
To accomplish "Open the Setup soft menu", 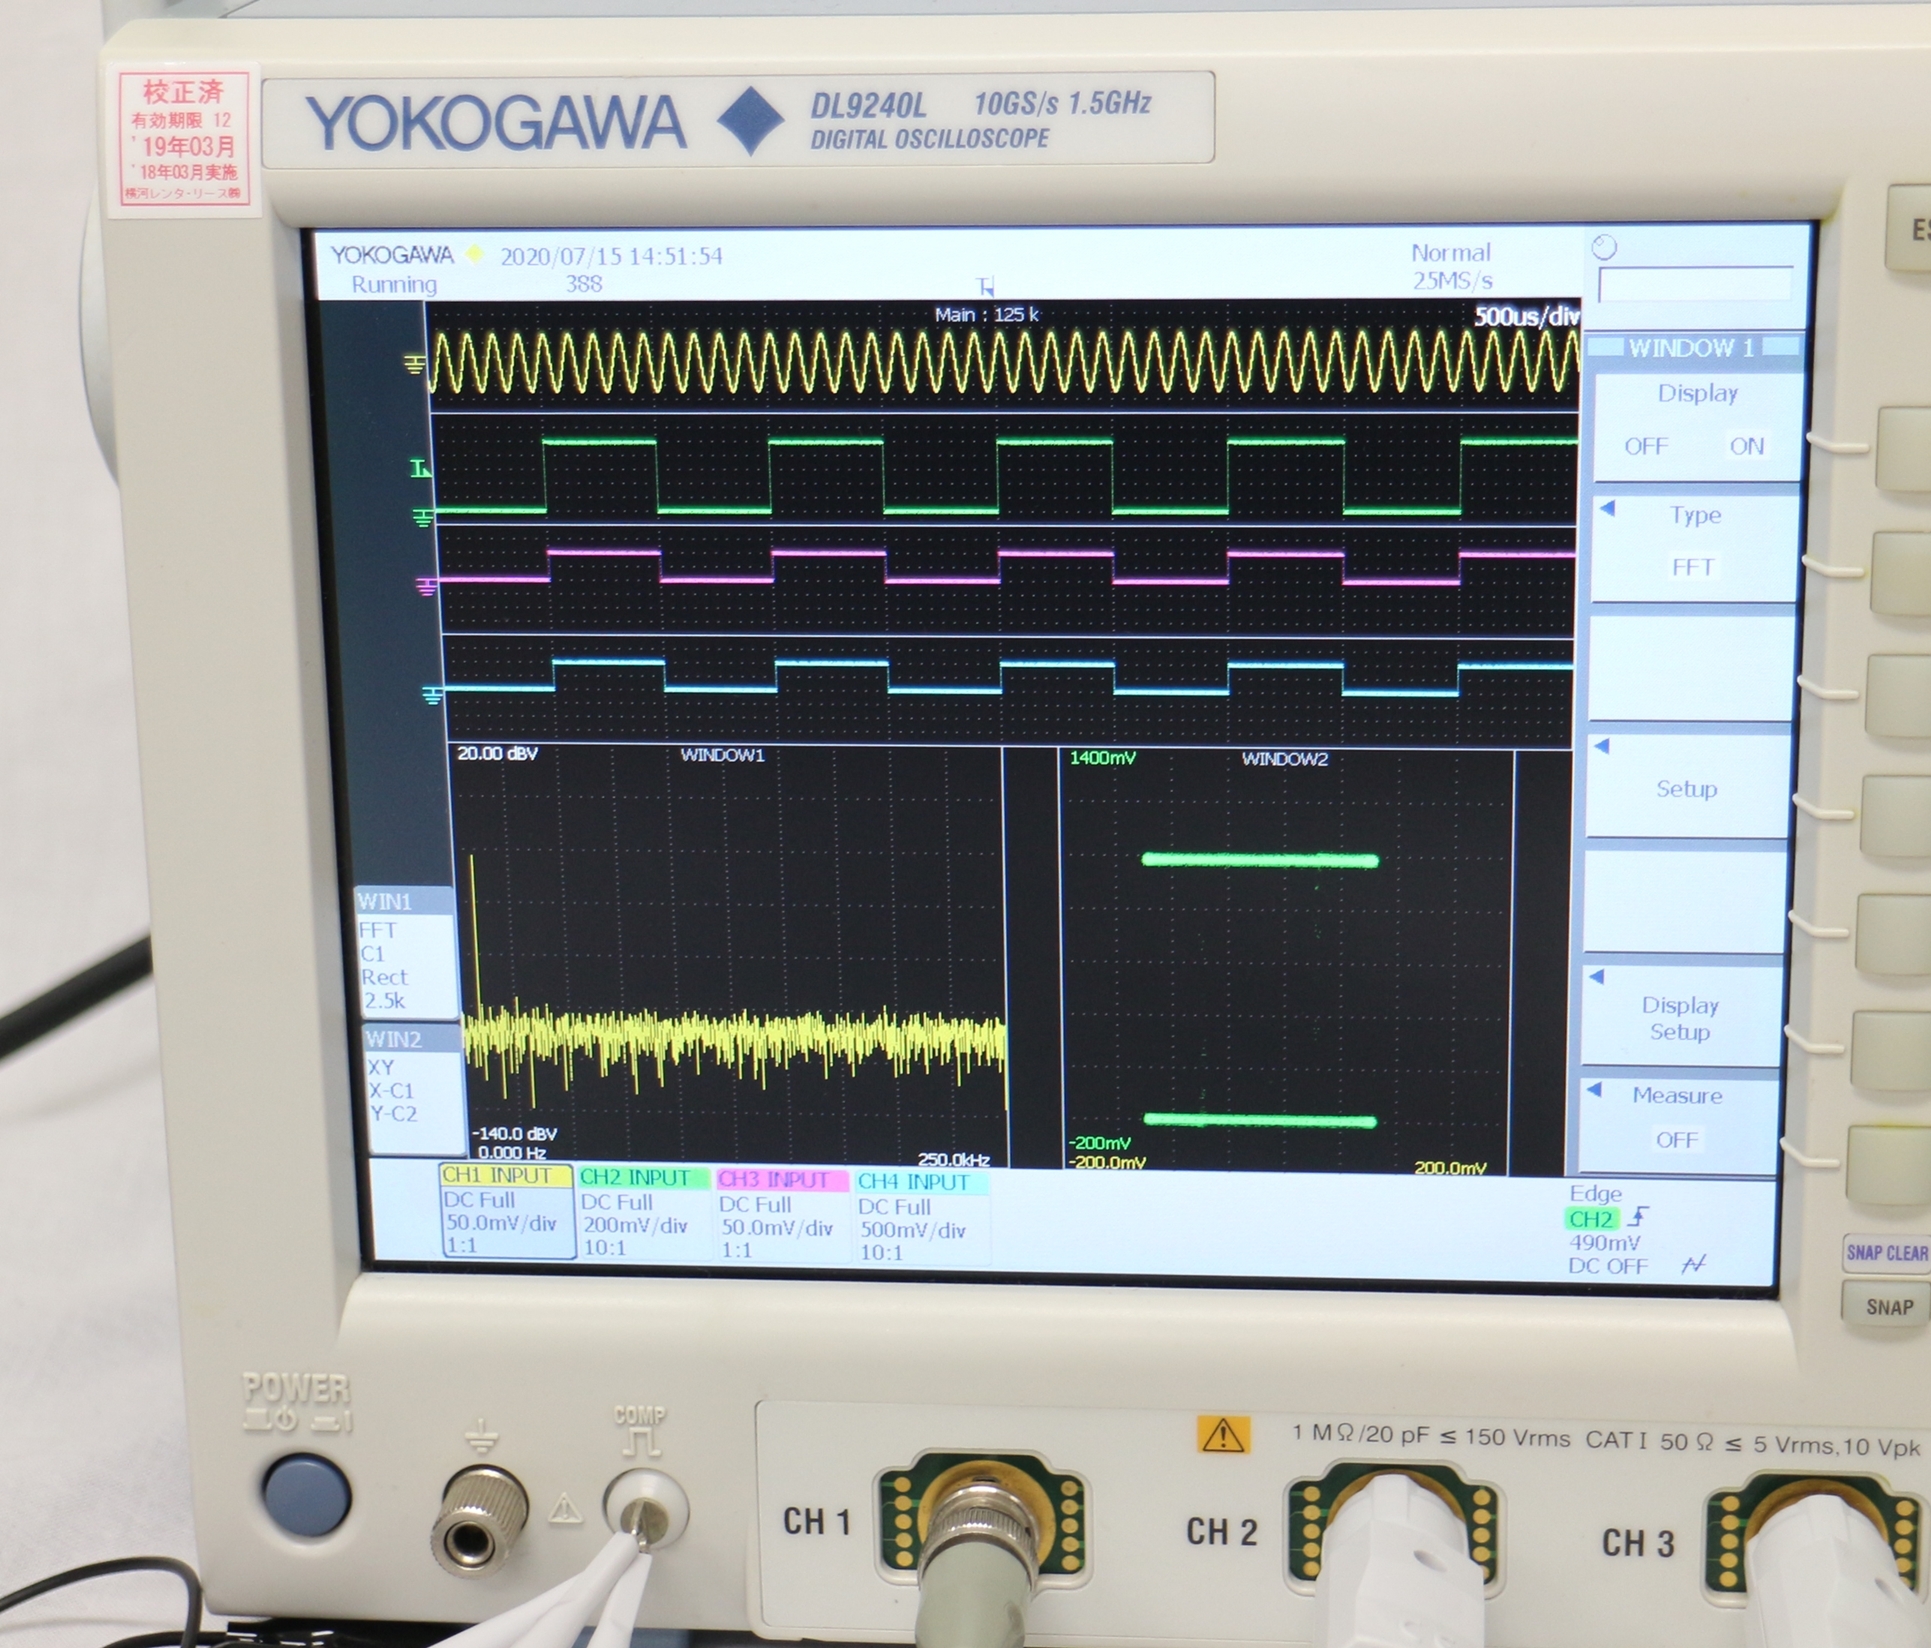I will (x=1687, y=789).
